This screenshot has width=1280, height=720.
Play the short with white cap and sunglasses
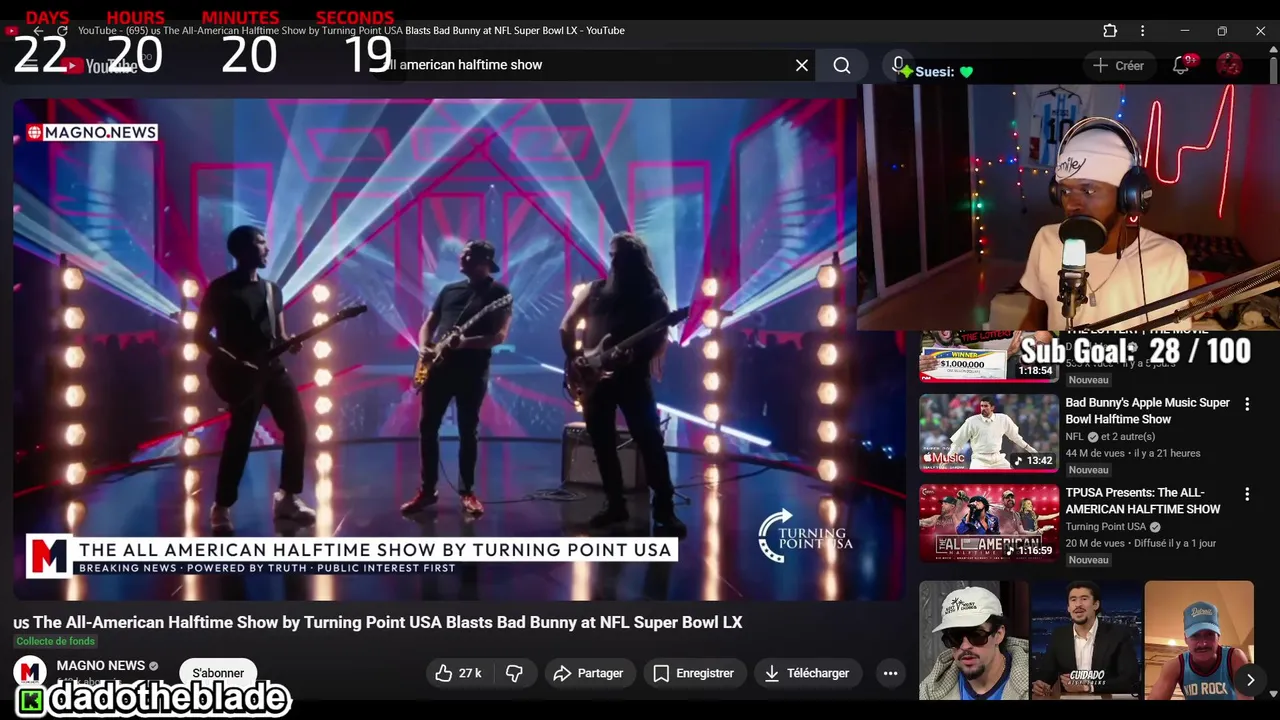tap(973, 640)
